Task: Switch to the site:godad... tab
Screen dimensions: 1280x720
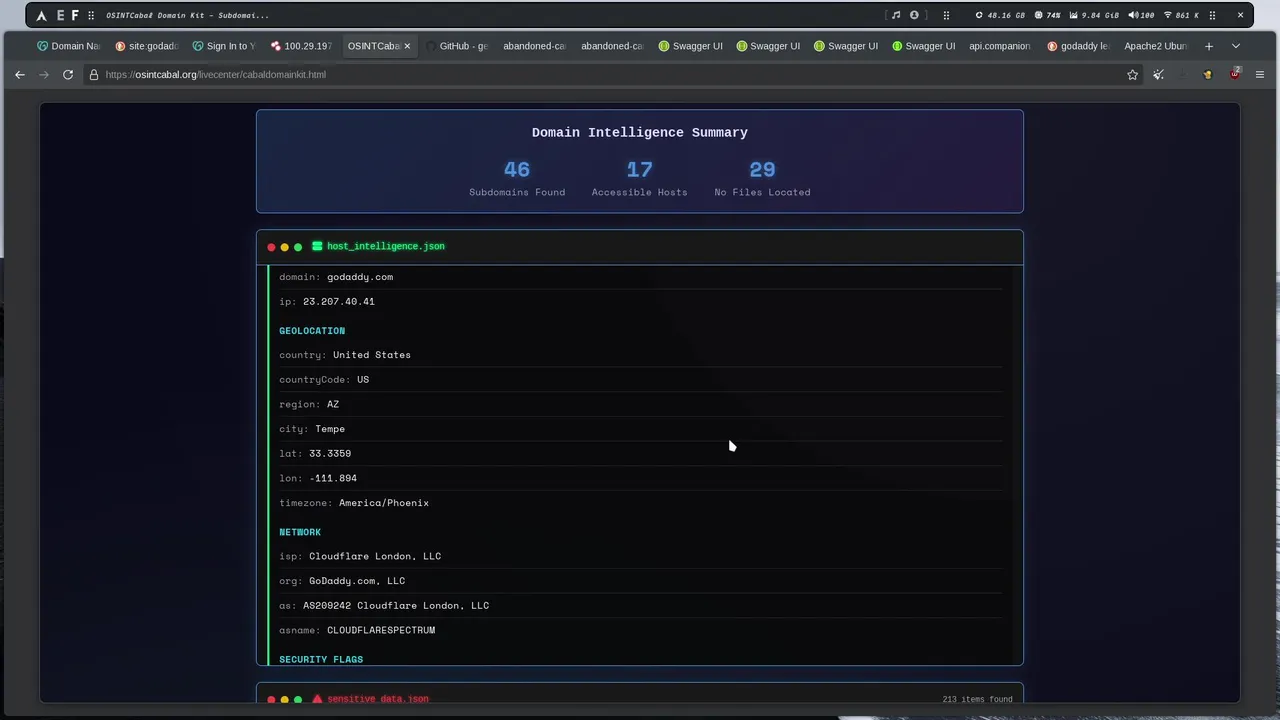Action: pyautogui.click(x=146, y=46)
